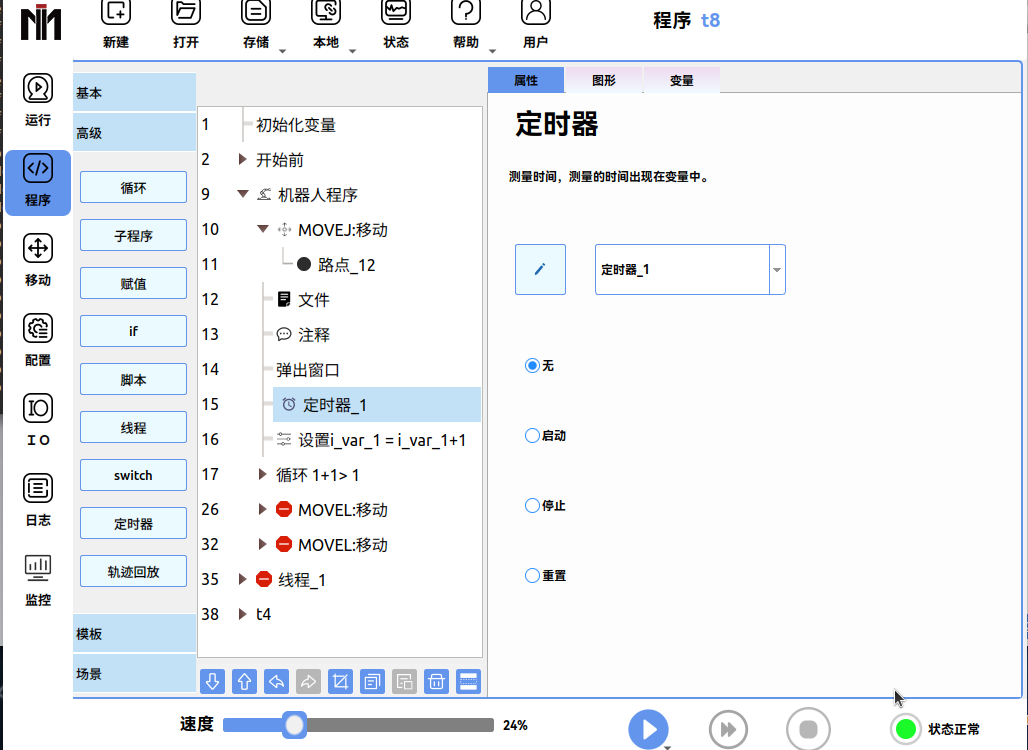
Task: Open the 监控 monitor panel in sidebar
Action: click(x=38, y=580)
